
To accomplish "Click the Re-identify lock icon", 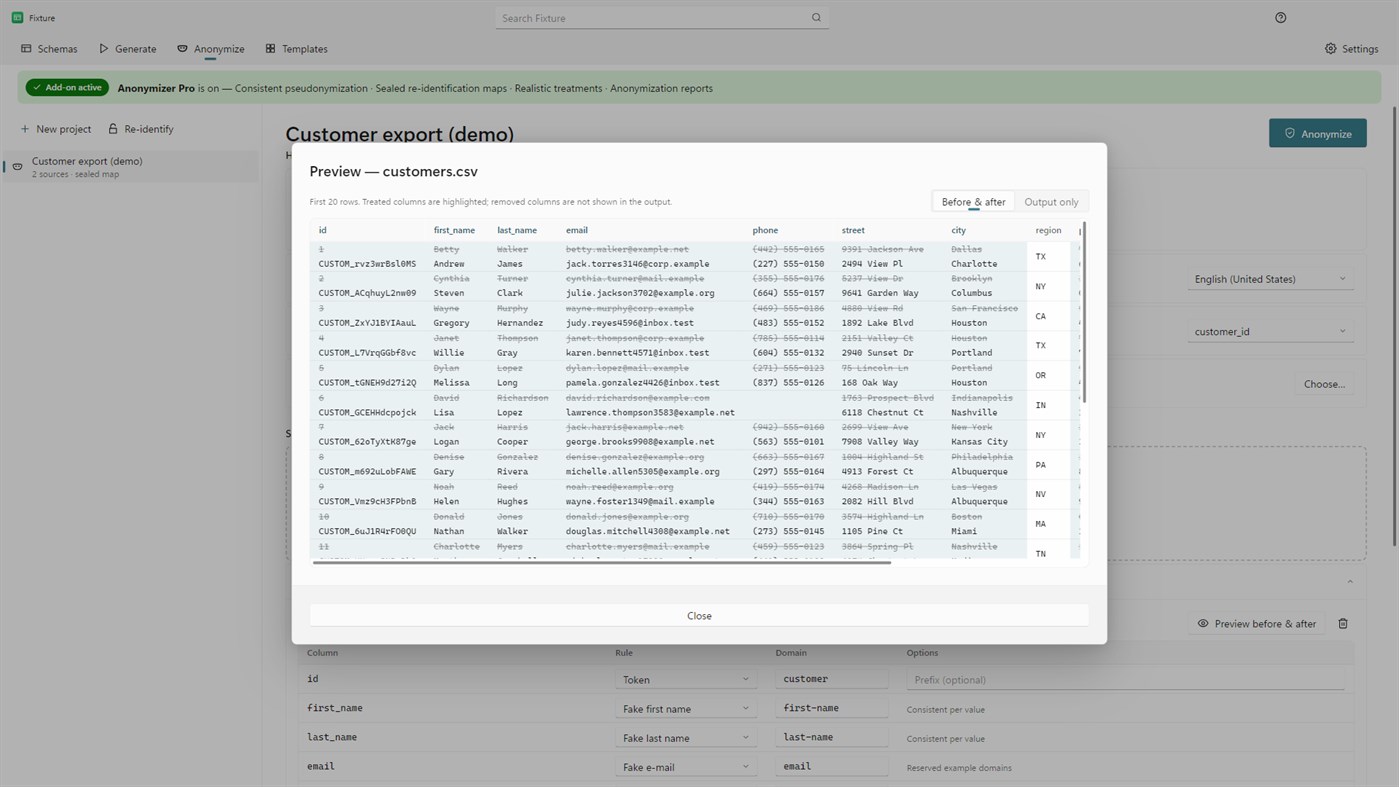I will (x=113, y=129).
